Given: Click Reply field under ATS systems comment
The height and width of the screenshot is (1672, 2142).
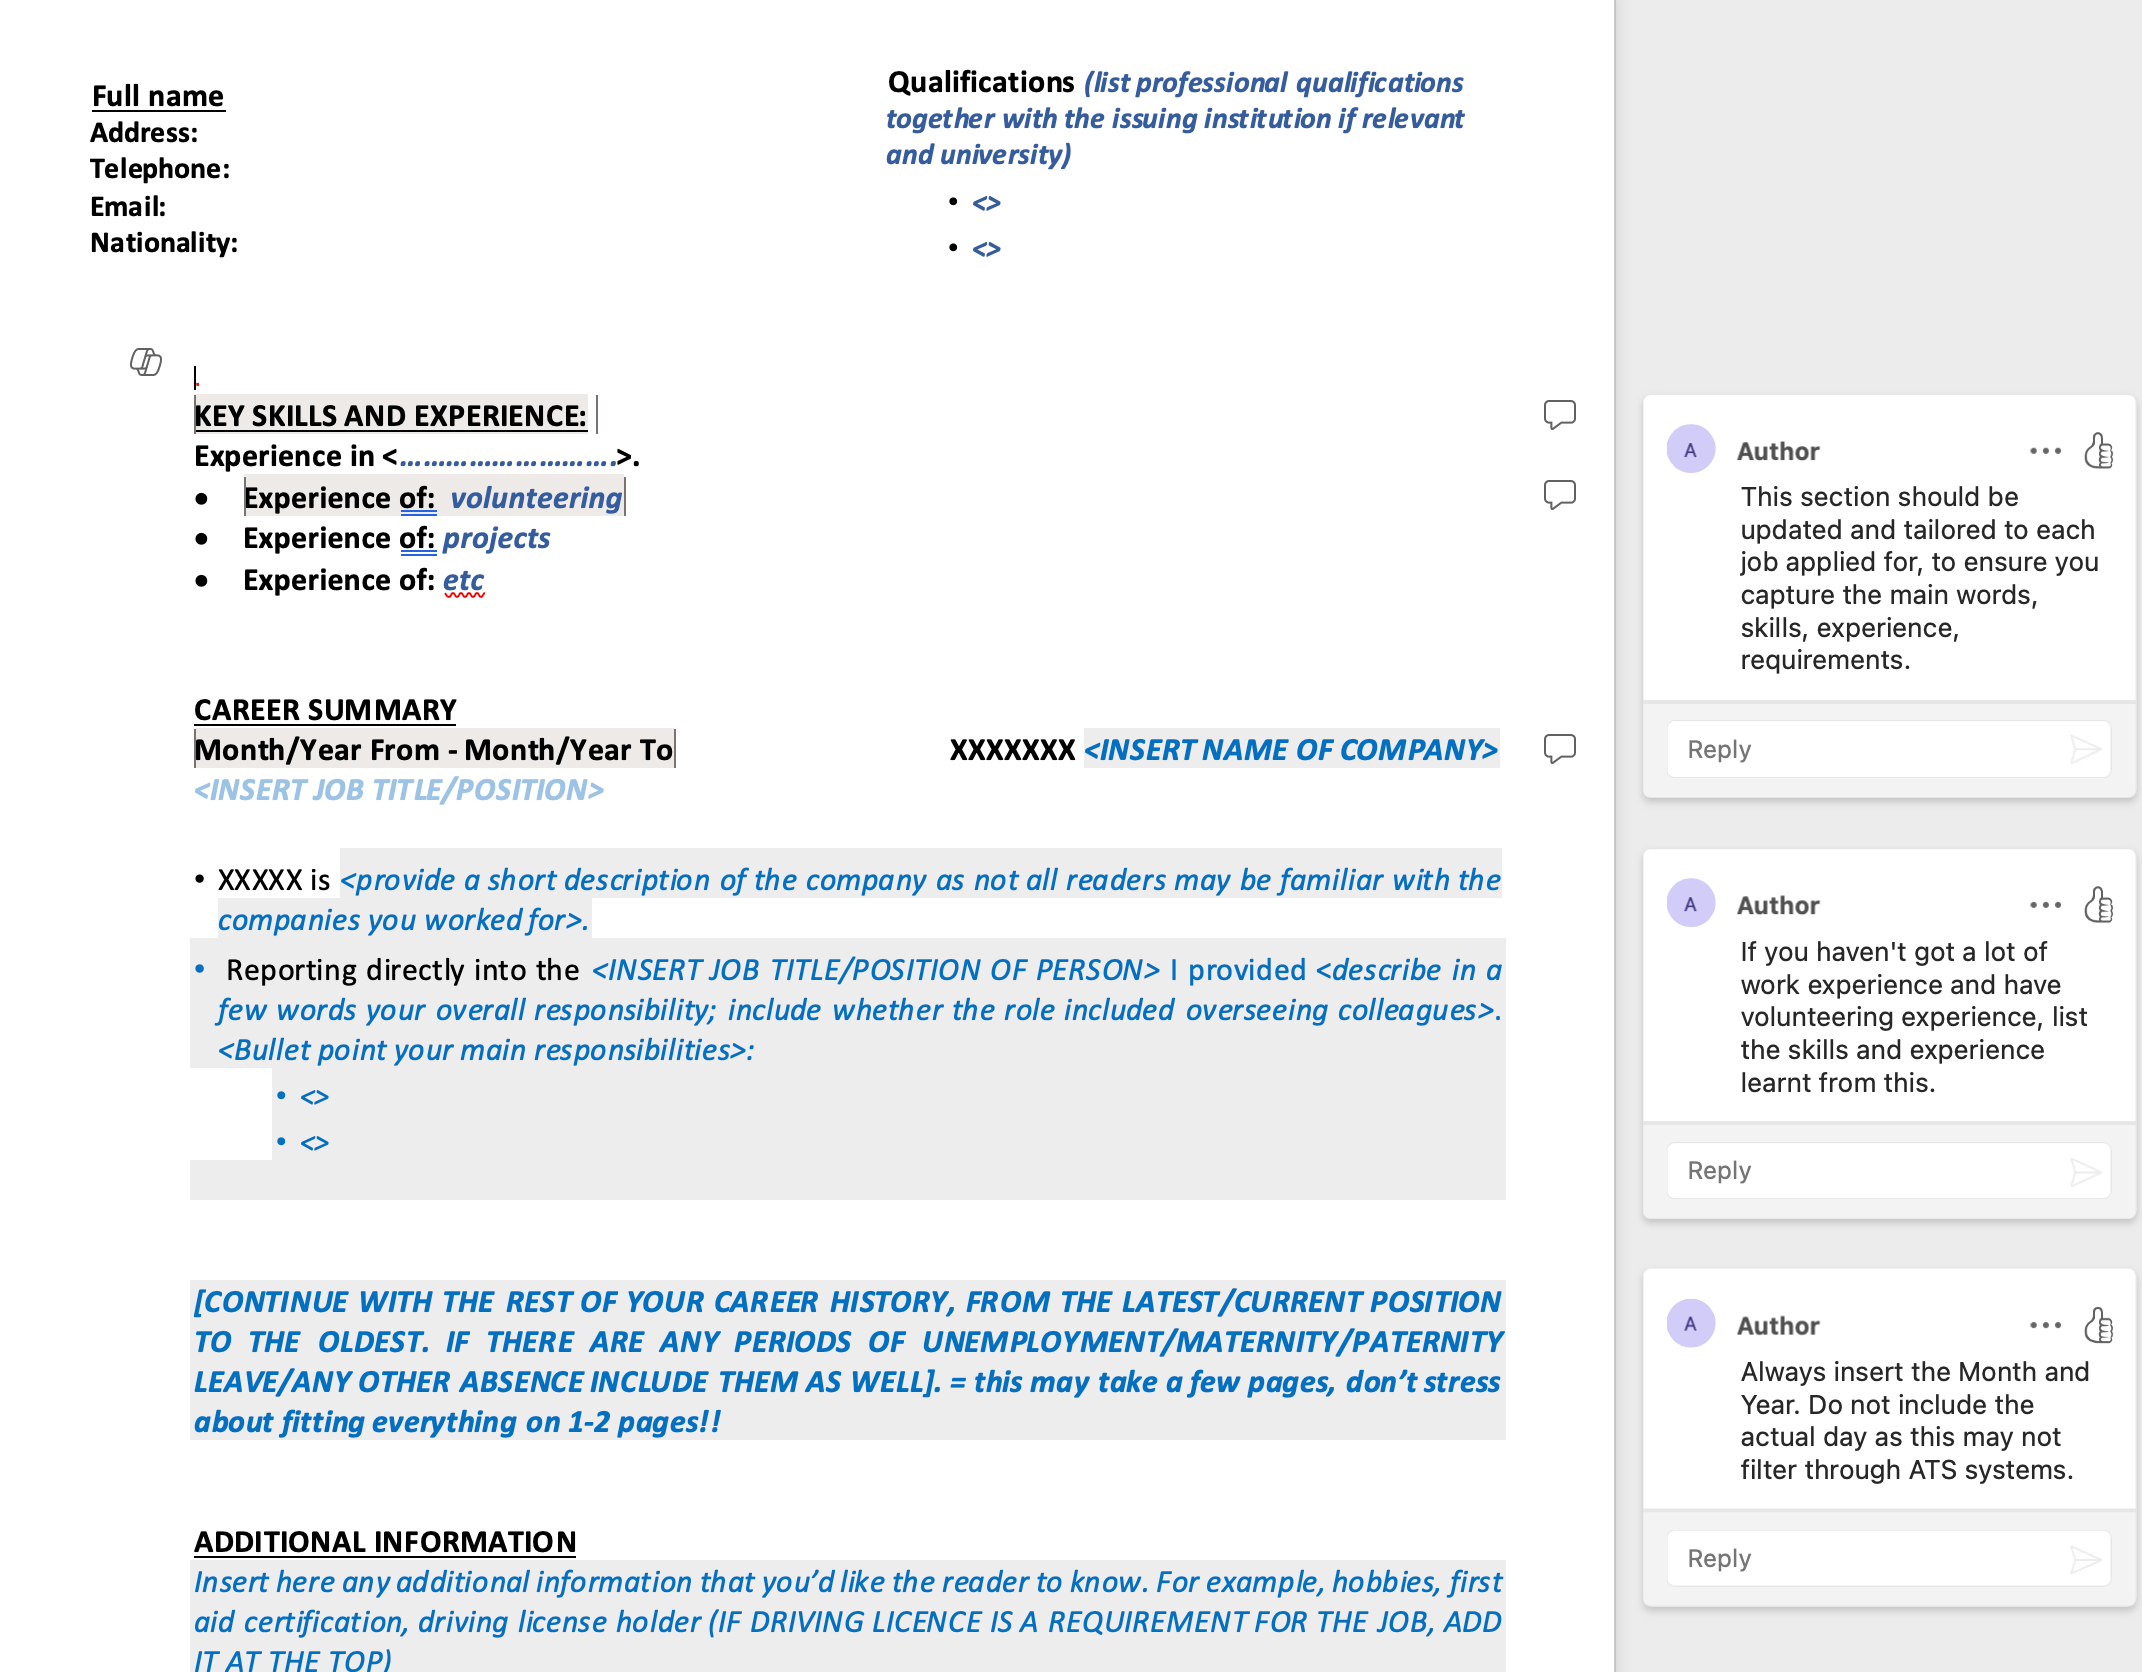Looking at the screenshot, I should (x=1860, y=1559).
